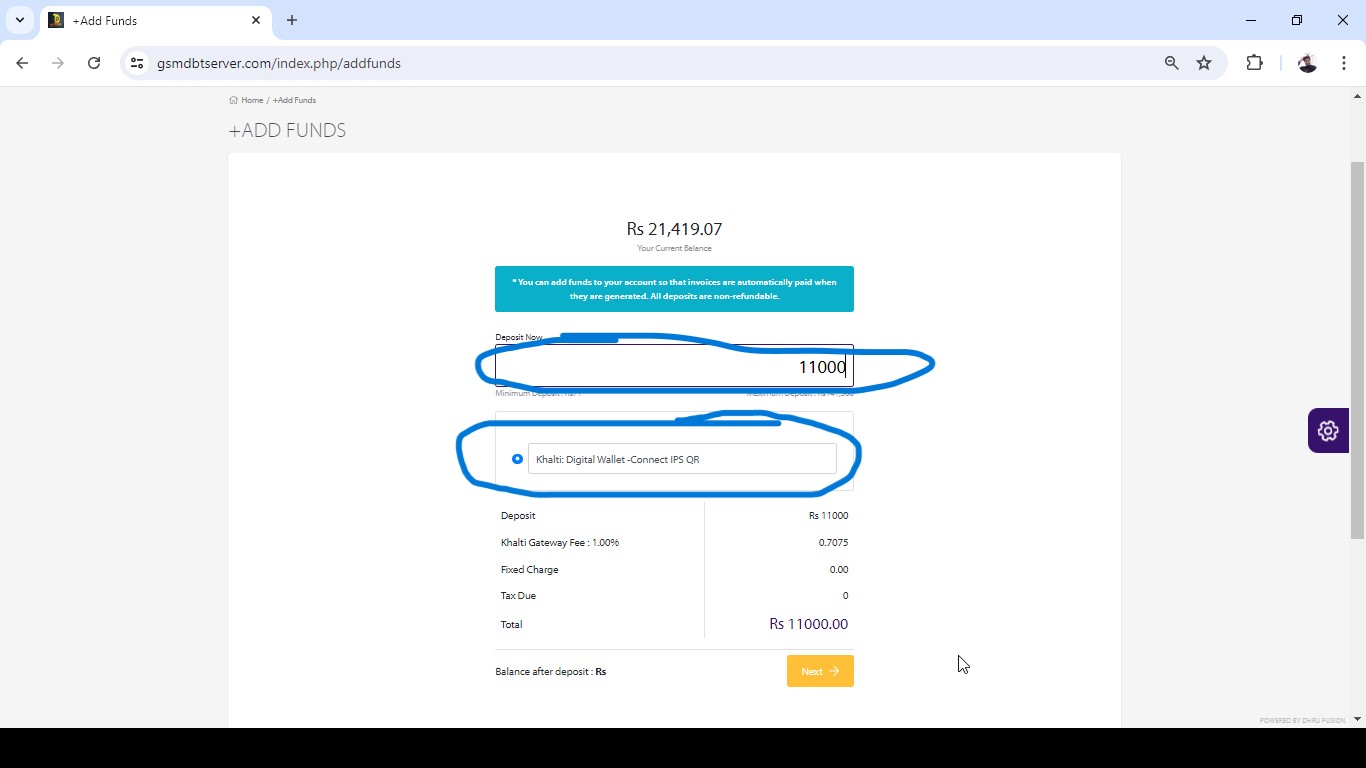Screen dimensions: 1366x768
Task: Click the Balance after deposit text
Action: tap(550, 671)
